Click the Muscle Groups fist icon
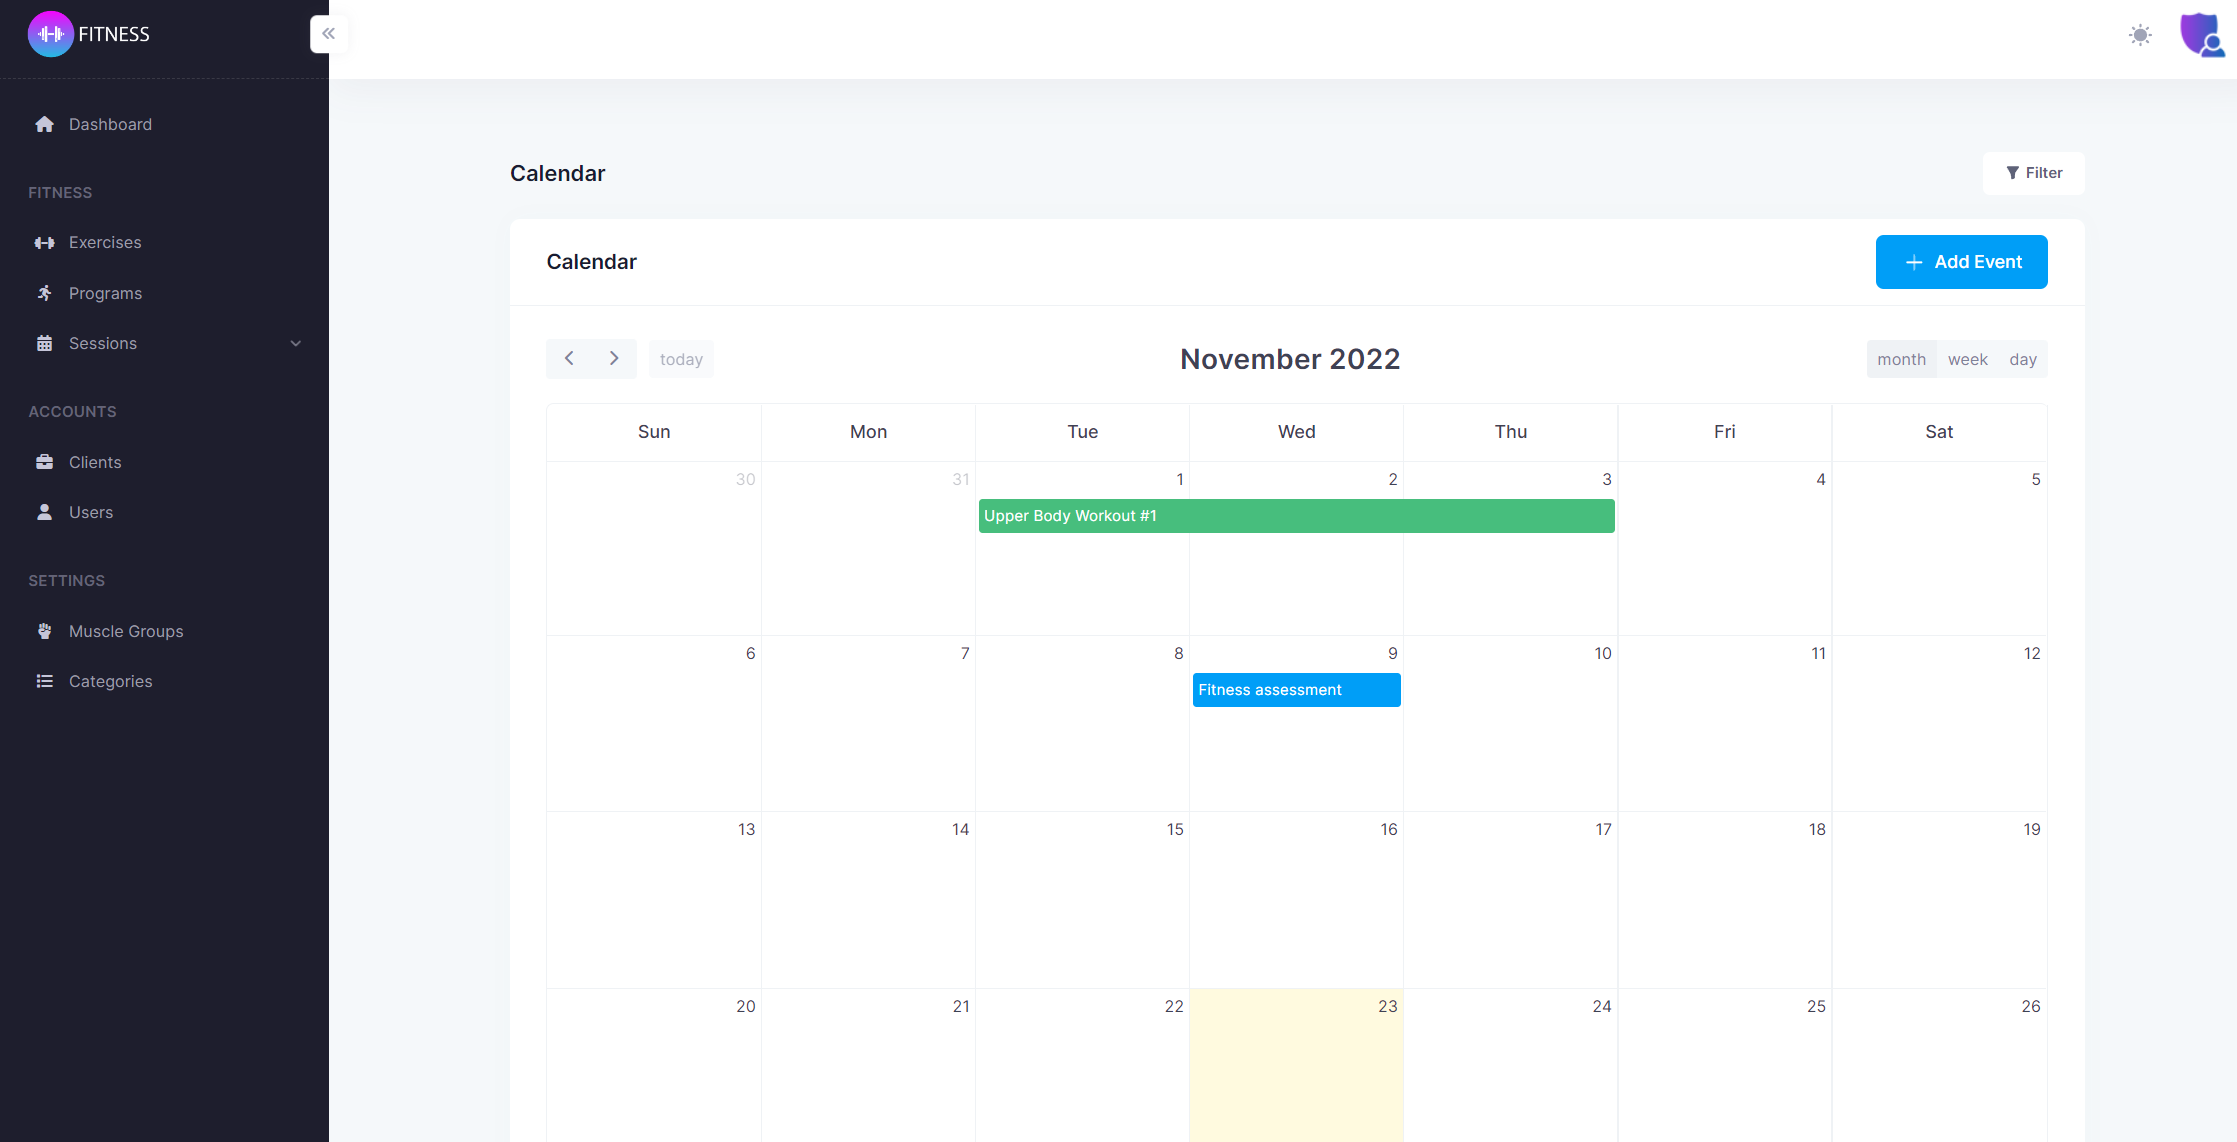The height and width of the screenshot is (1142, 2237). (x=44, y=631)
